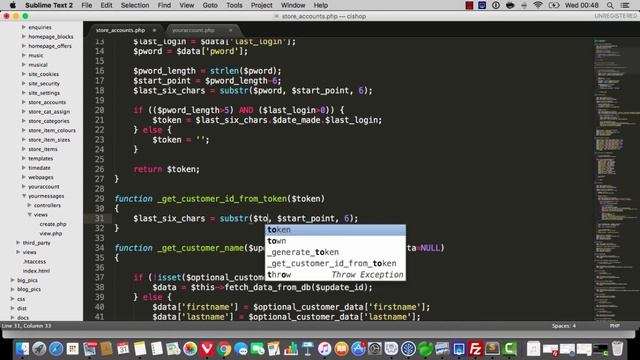
Task: Open Notification Center list icon
Action: (x=625, y=5)
